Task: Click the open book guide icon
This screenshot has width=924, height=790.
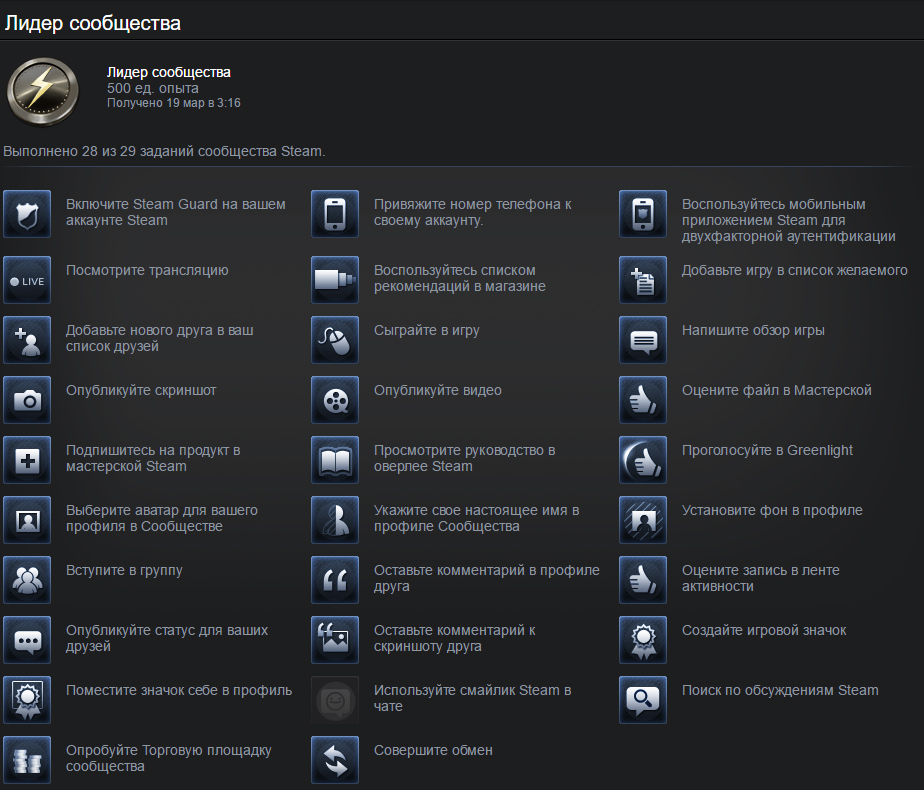Action: [x=335, y=460]
